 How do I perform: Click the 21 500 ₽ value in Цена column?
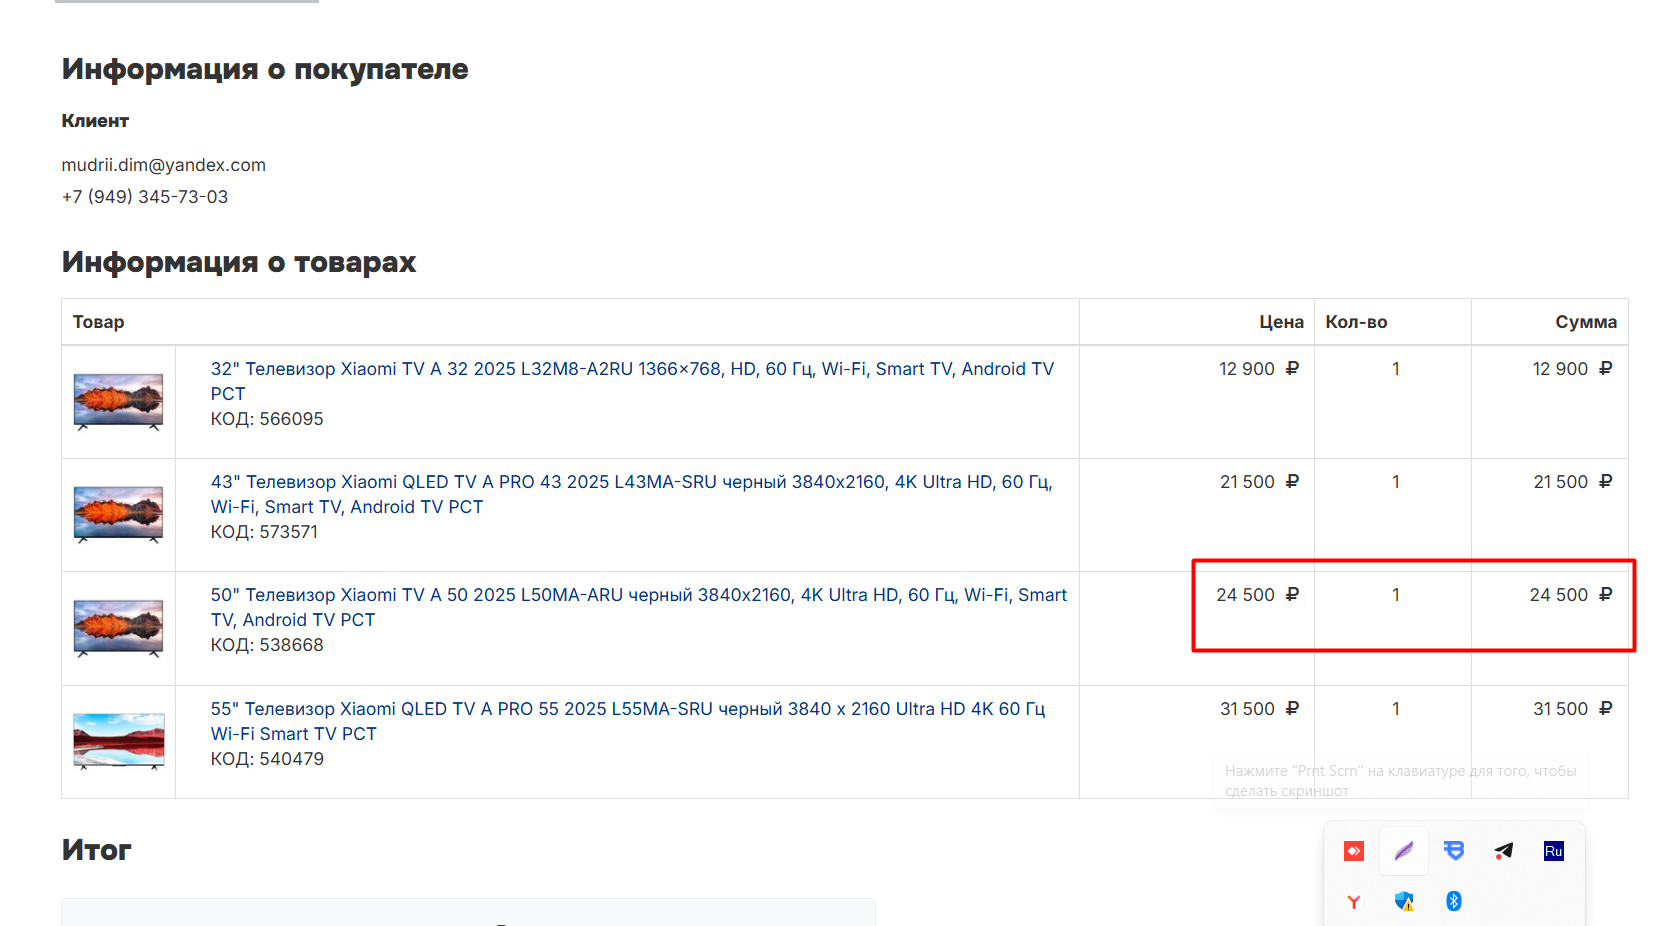(1259, 482)
